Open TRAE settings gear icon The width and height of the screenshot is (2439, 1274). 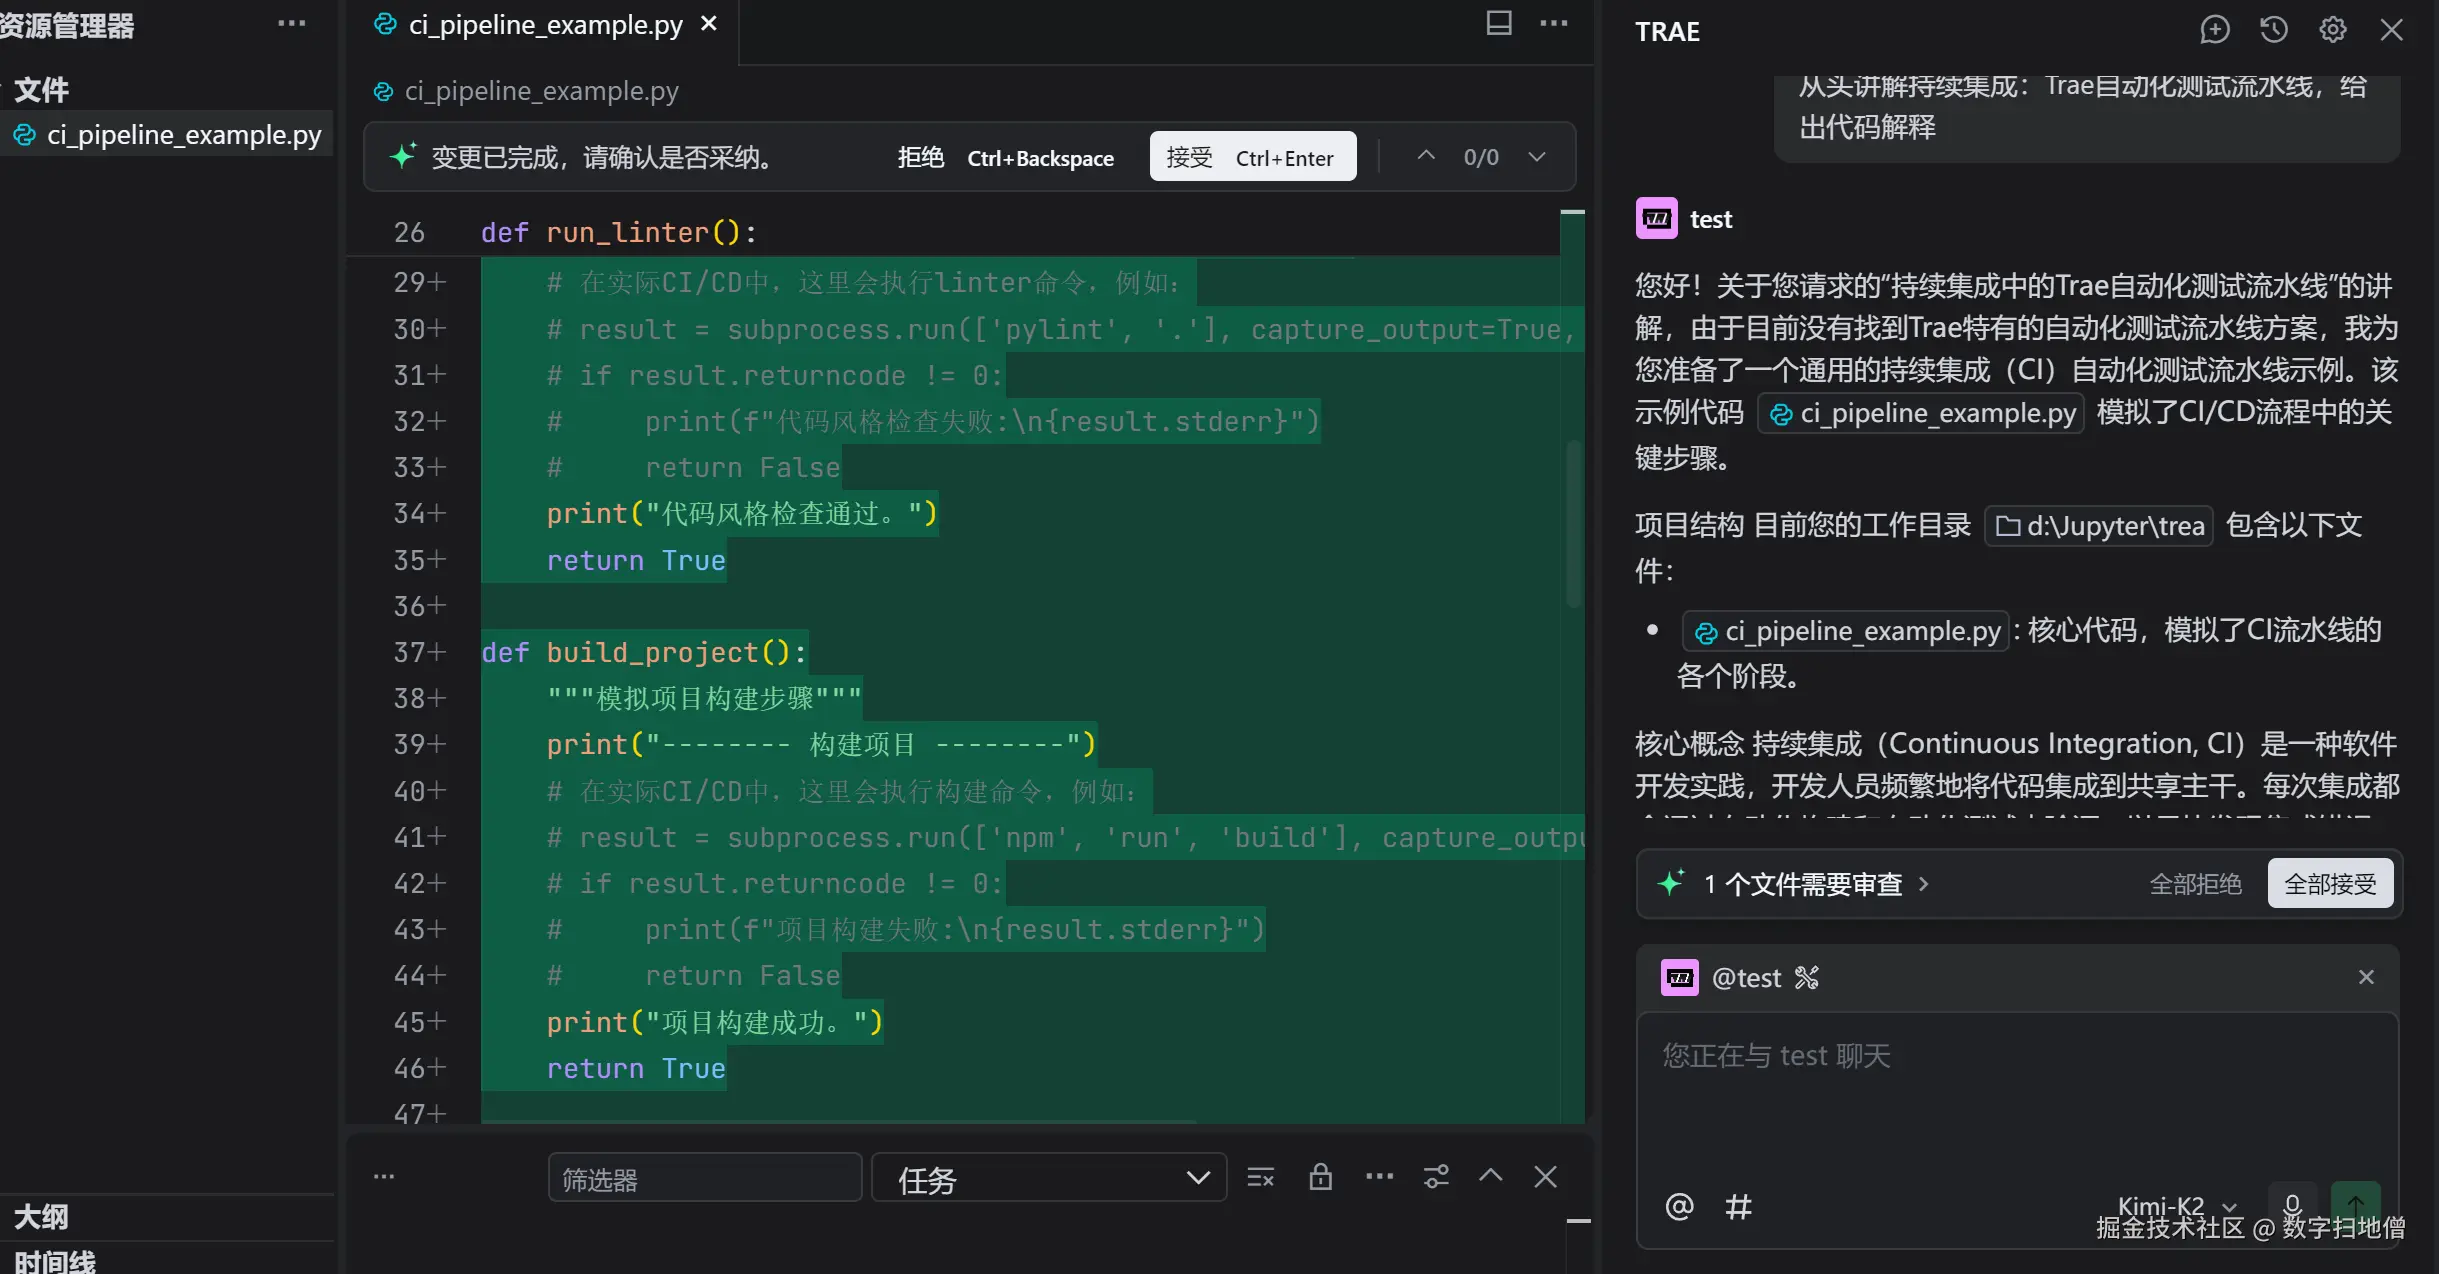click(2332, 29)
